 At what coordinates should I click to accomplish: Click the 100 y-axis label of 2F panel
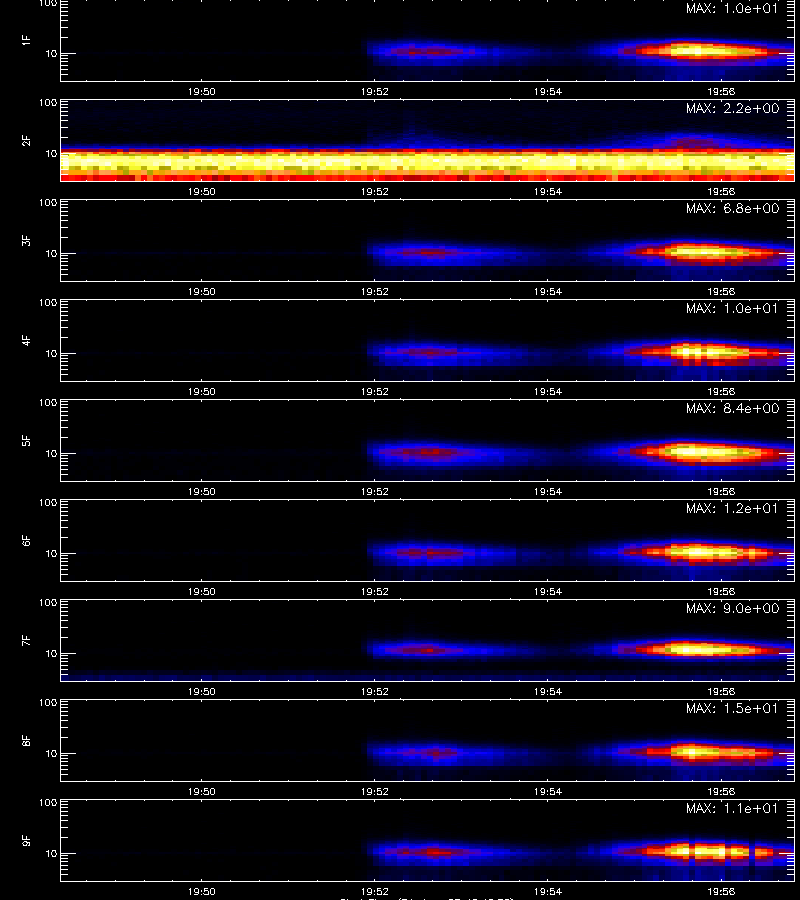[x=48, y=103]
